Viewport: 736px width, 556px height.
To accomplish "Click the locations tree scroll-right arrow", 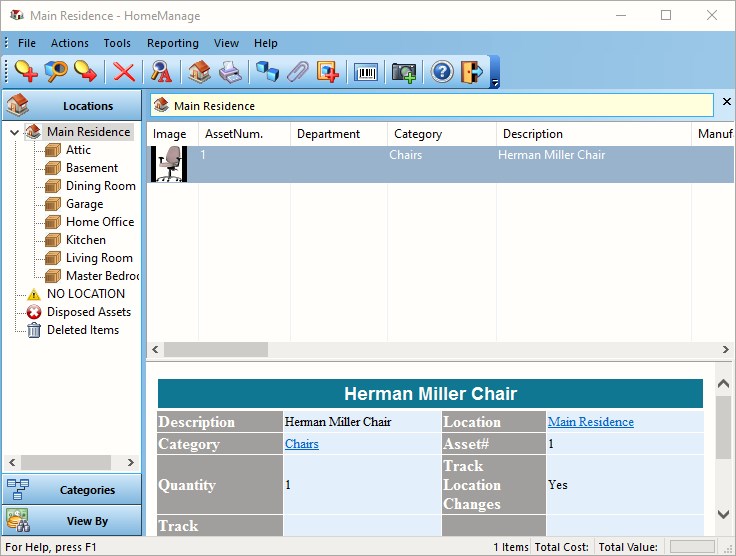I will (131, 463).
